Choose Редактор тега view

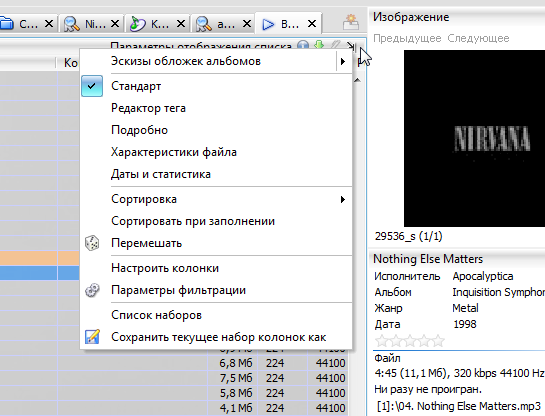tap(216, 108)
